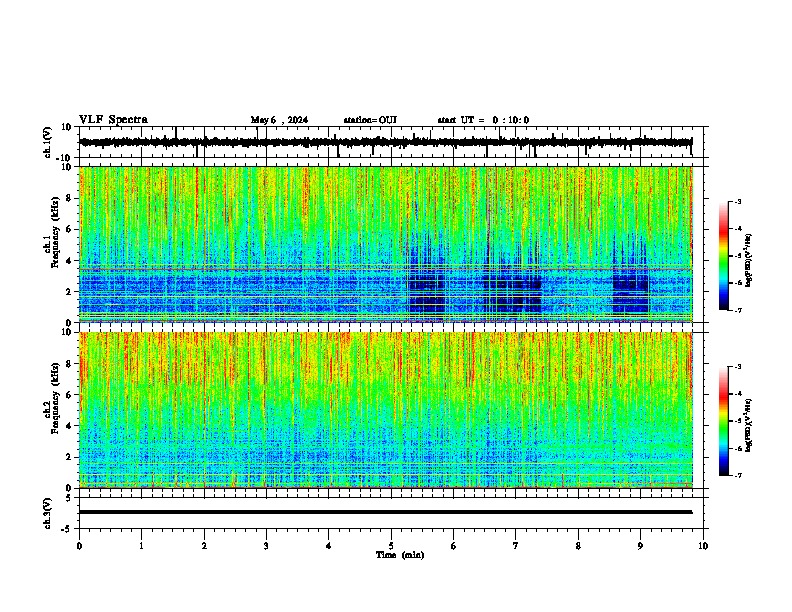Click the "start UT = 0:10:0" label
792x612 pixels.
pos(483,120)
